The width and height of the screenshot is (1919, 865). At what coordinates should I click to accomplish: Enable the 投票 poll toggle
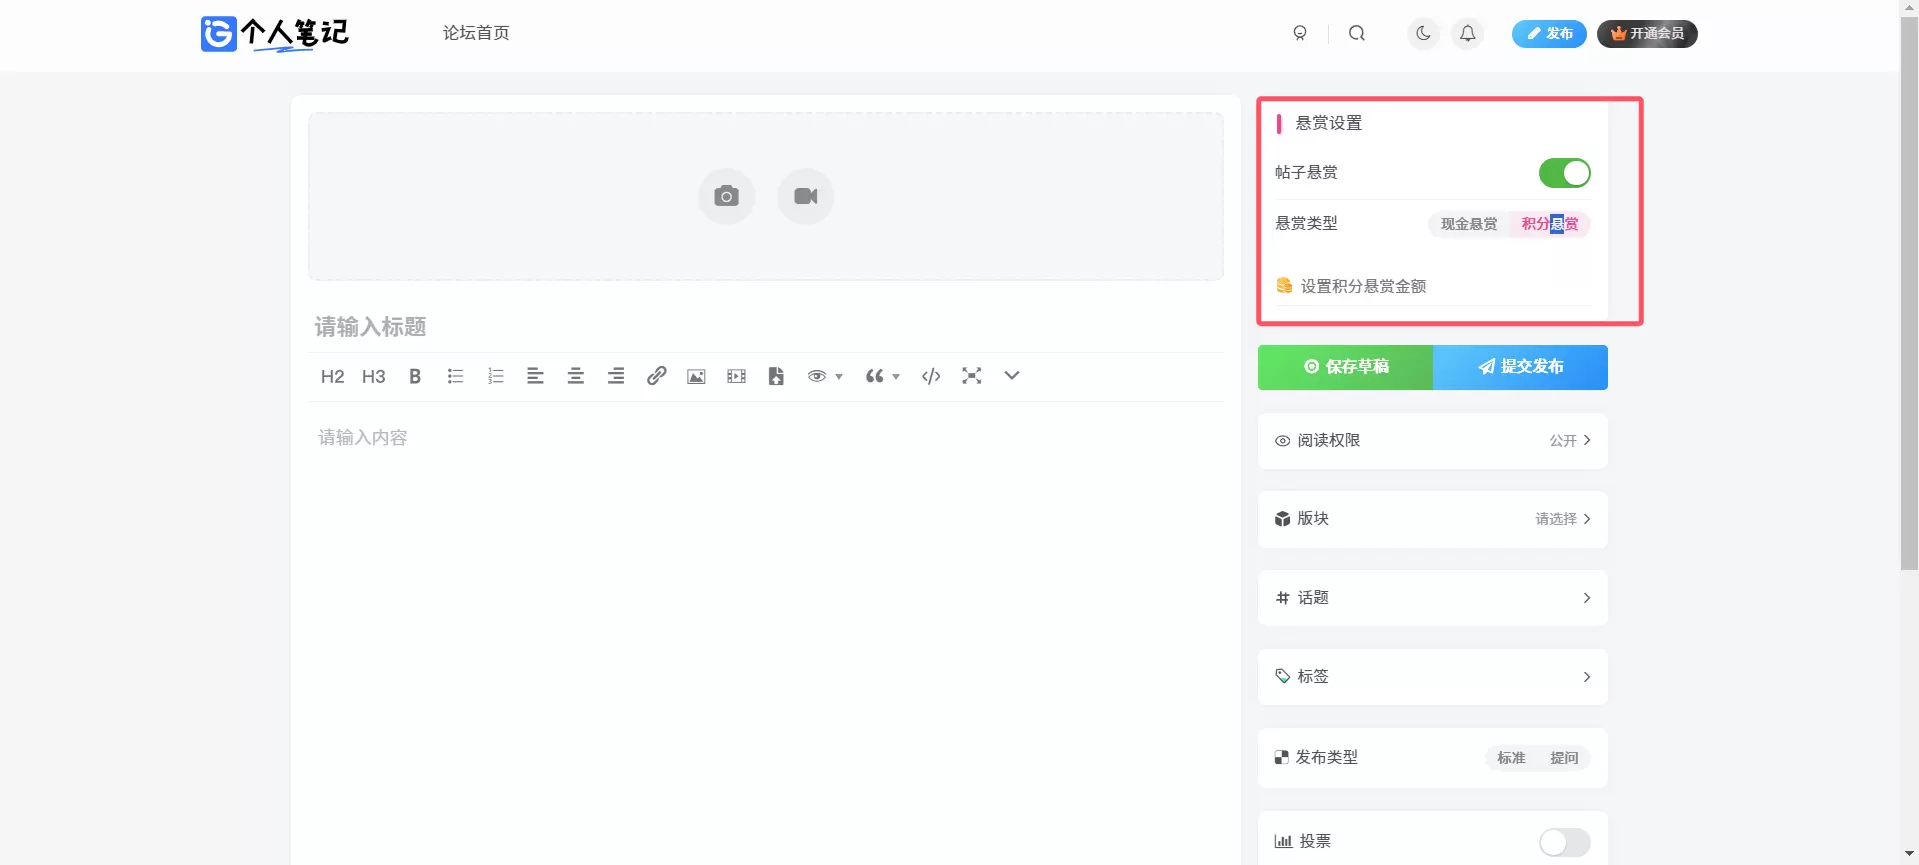coord(1564,842)
